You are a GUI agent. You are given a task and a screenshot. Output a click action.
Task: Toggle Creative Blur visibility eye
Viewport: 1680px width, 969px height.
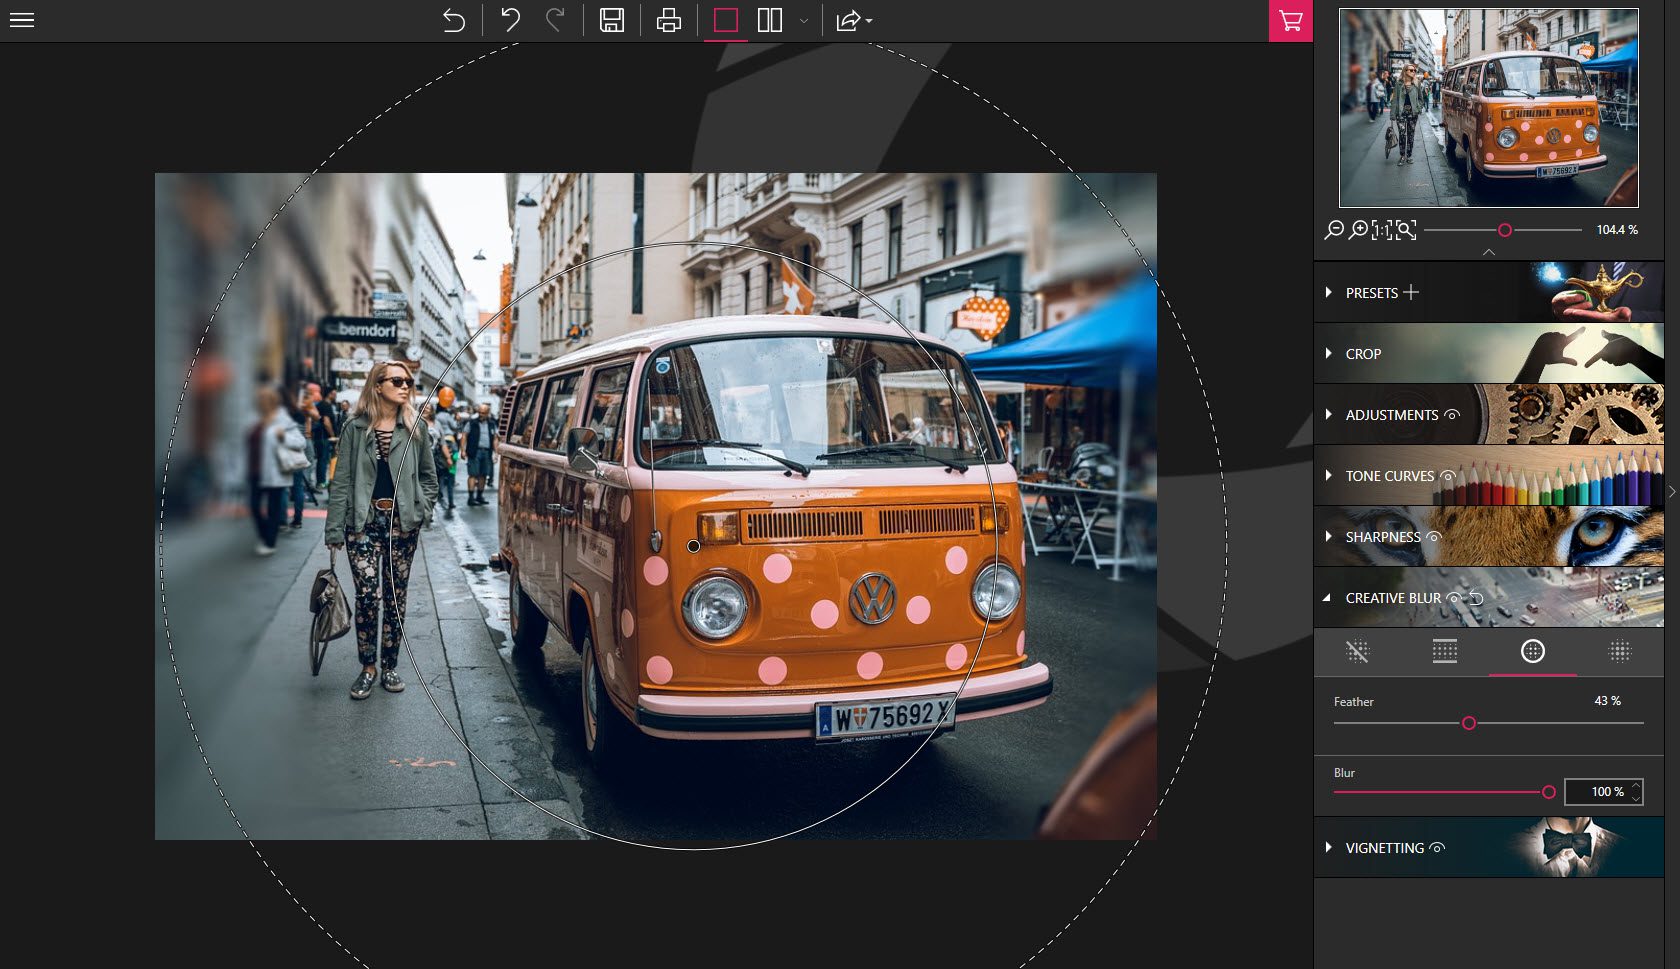click(1454, 598)
